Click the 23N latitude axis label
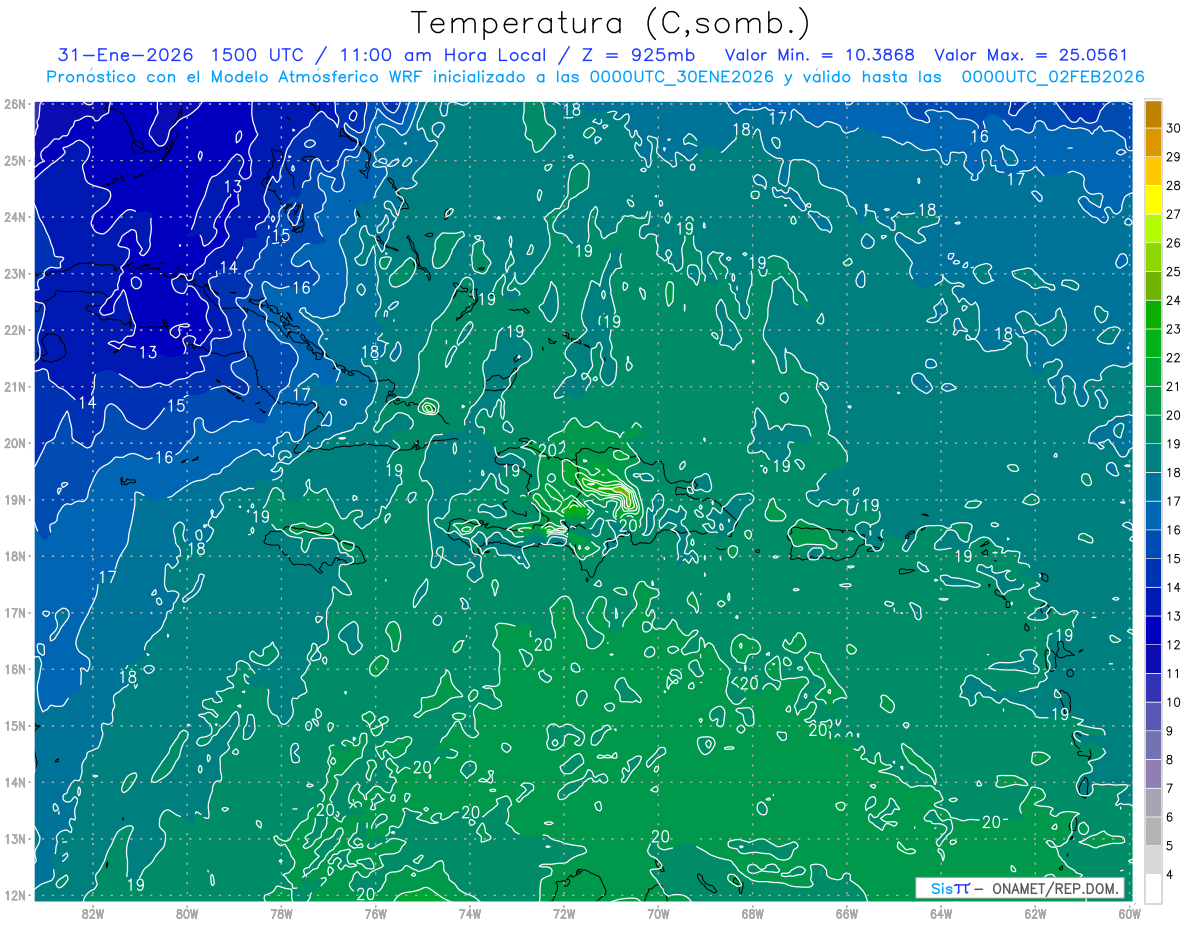 (x=15, y=274)
